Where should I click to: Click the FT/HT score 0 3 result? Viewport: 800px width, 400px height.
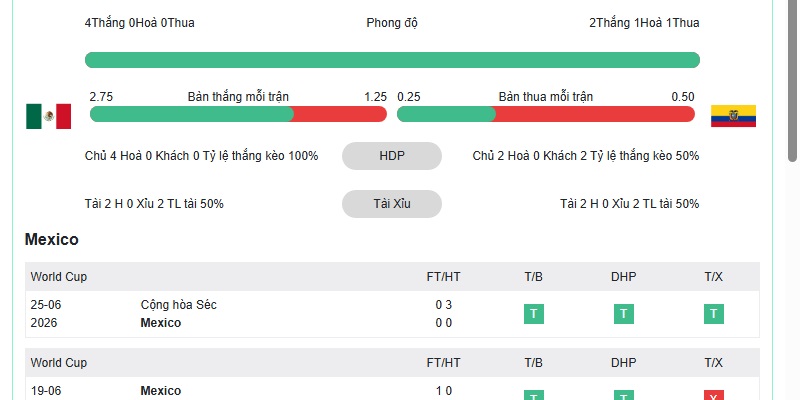pos(443,305)
